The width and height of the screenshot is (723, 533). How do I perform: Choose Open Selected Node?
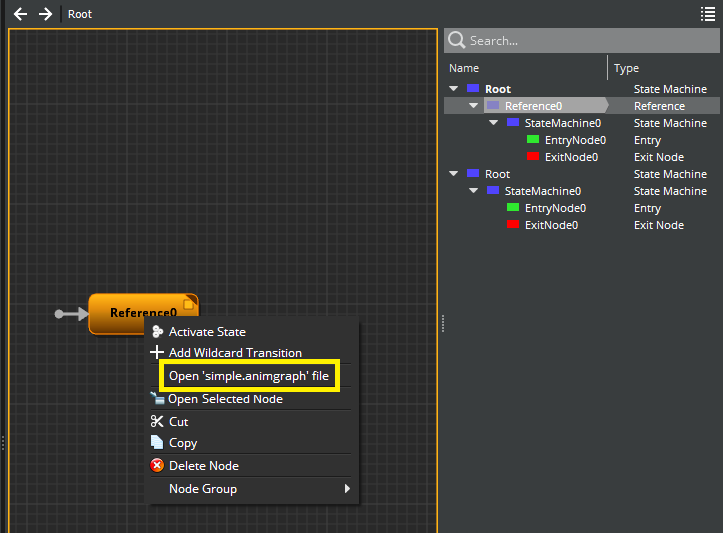pyautogui.click(x=225, y=399)
